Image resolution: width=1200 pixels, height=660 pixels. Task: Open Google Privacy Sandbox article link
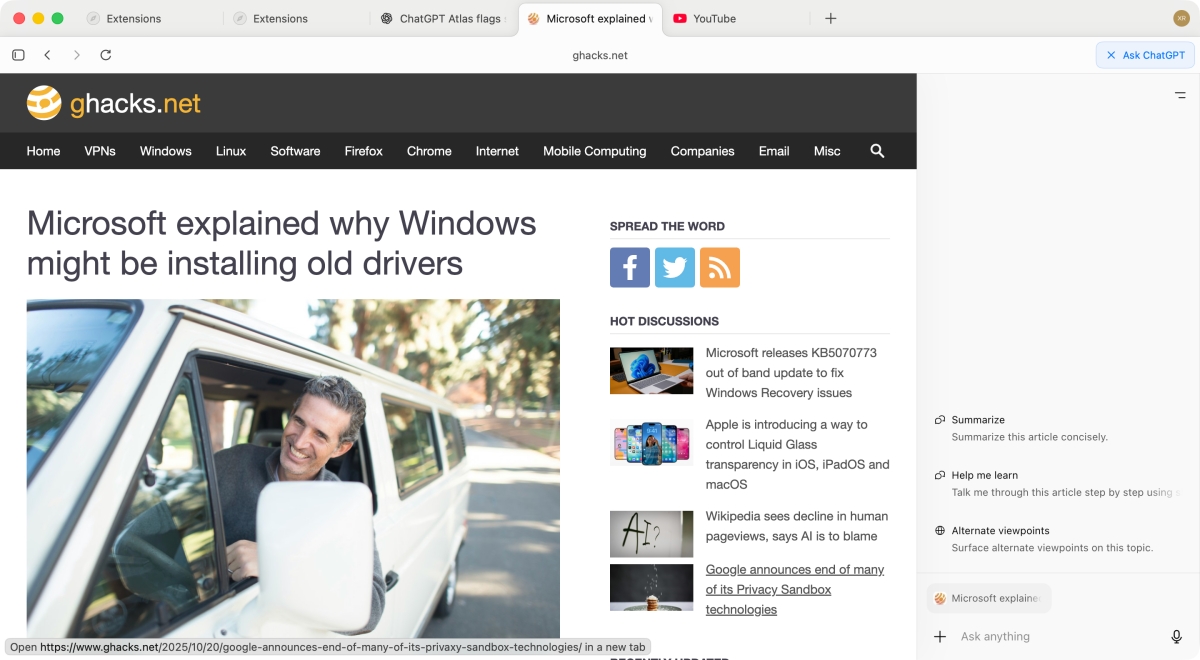(x=794, y=589)
